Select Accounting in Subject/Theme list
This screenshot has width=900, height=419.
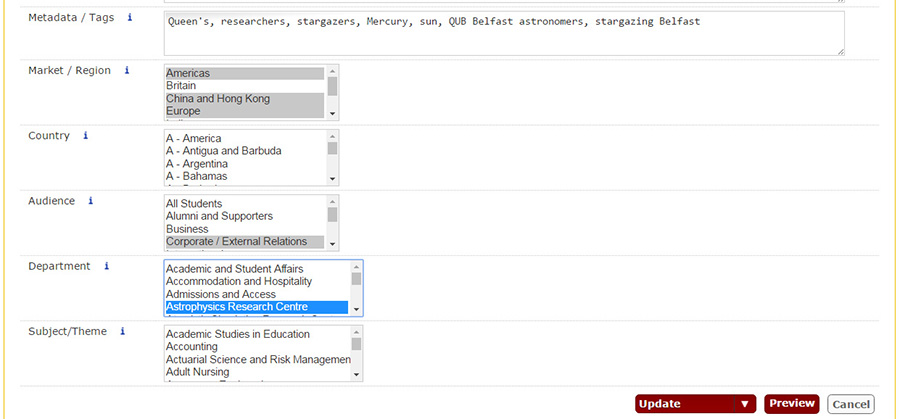click(x=257, y=347)
